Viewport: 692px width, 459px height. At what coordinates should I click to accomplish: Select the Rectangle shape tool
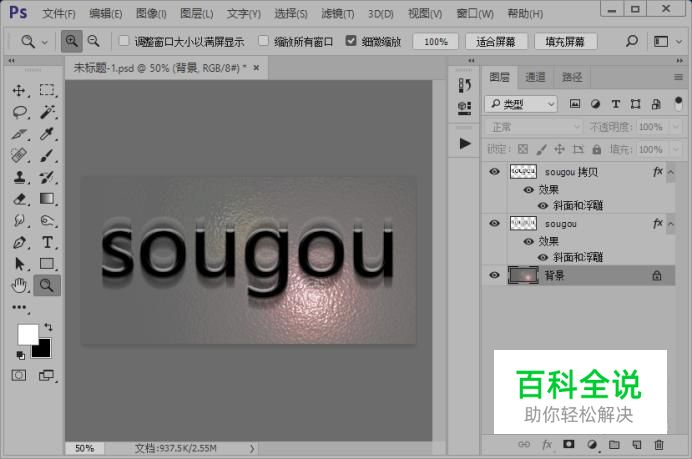pos(47,264)
